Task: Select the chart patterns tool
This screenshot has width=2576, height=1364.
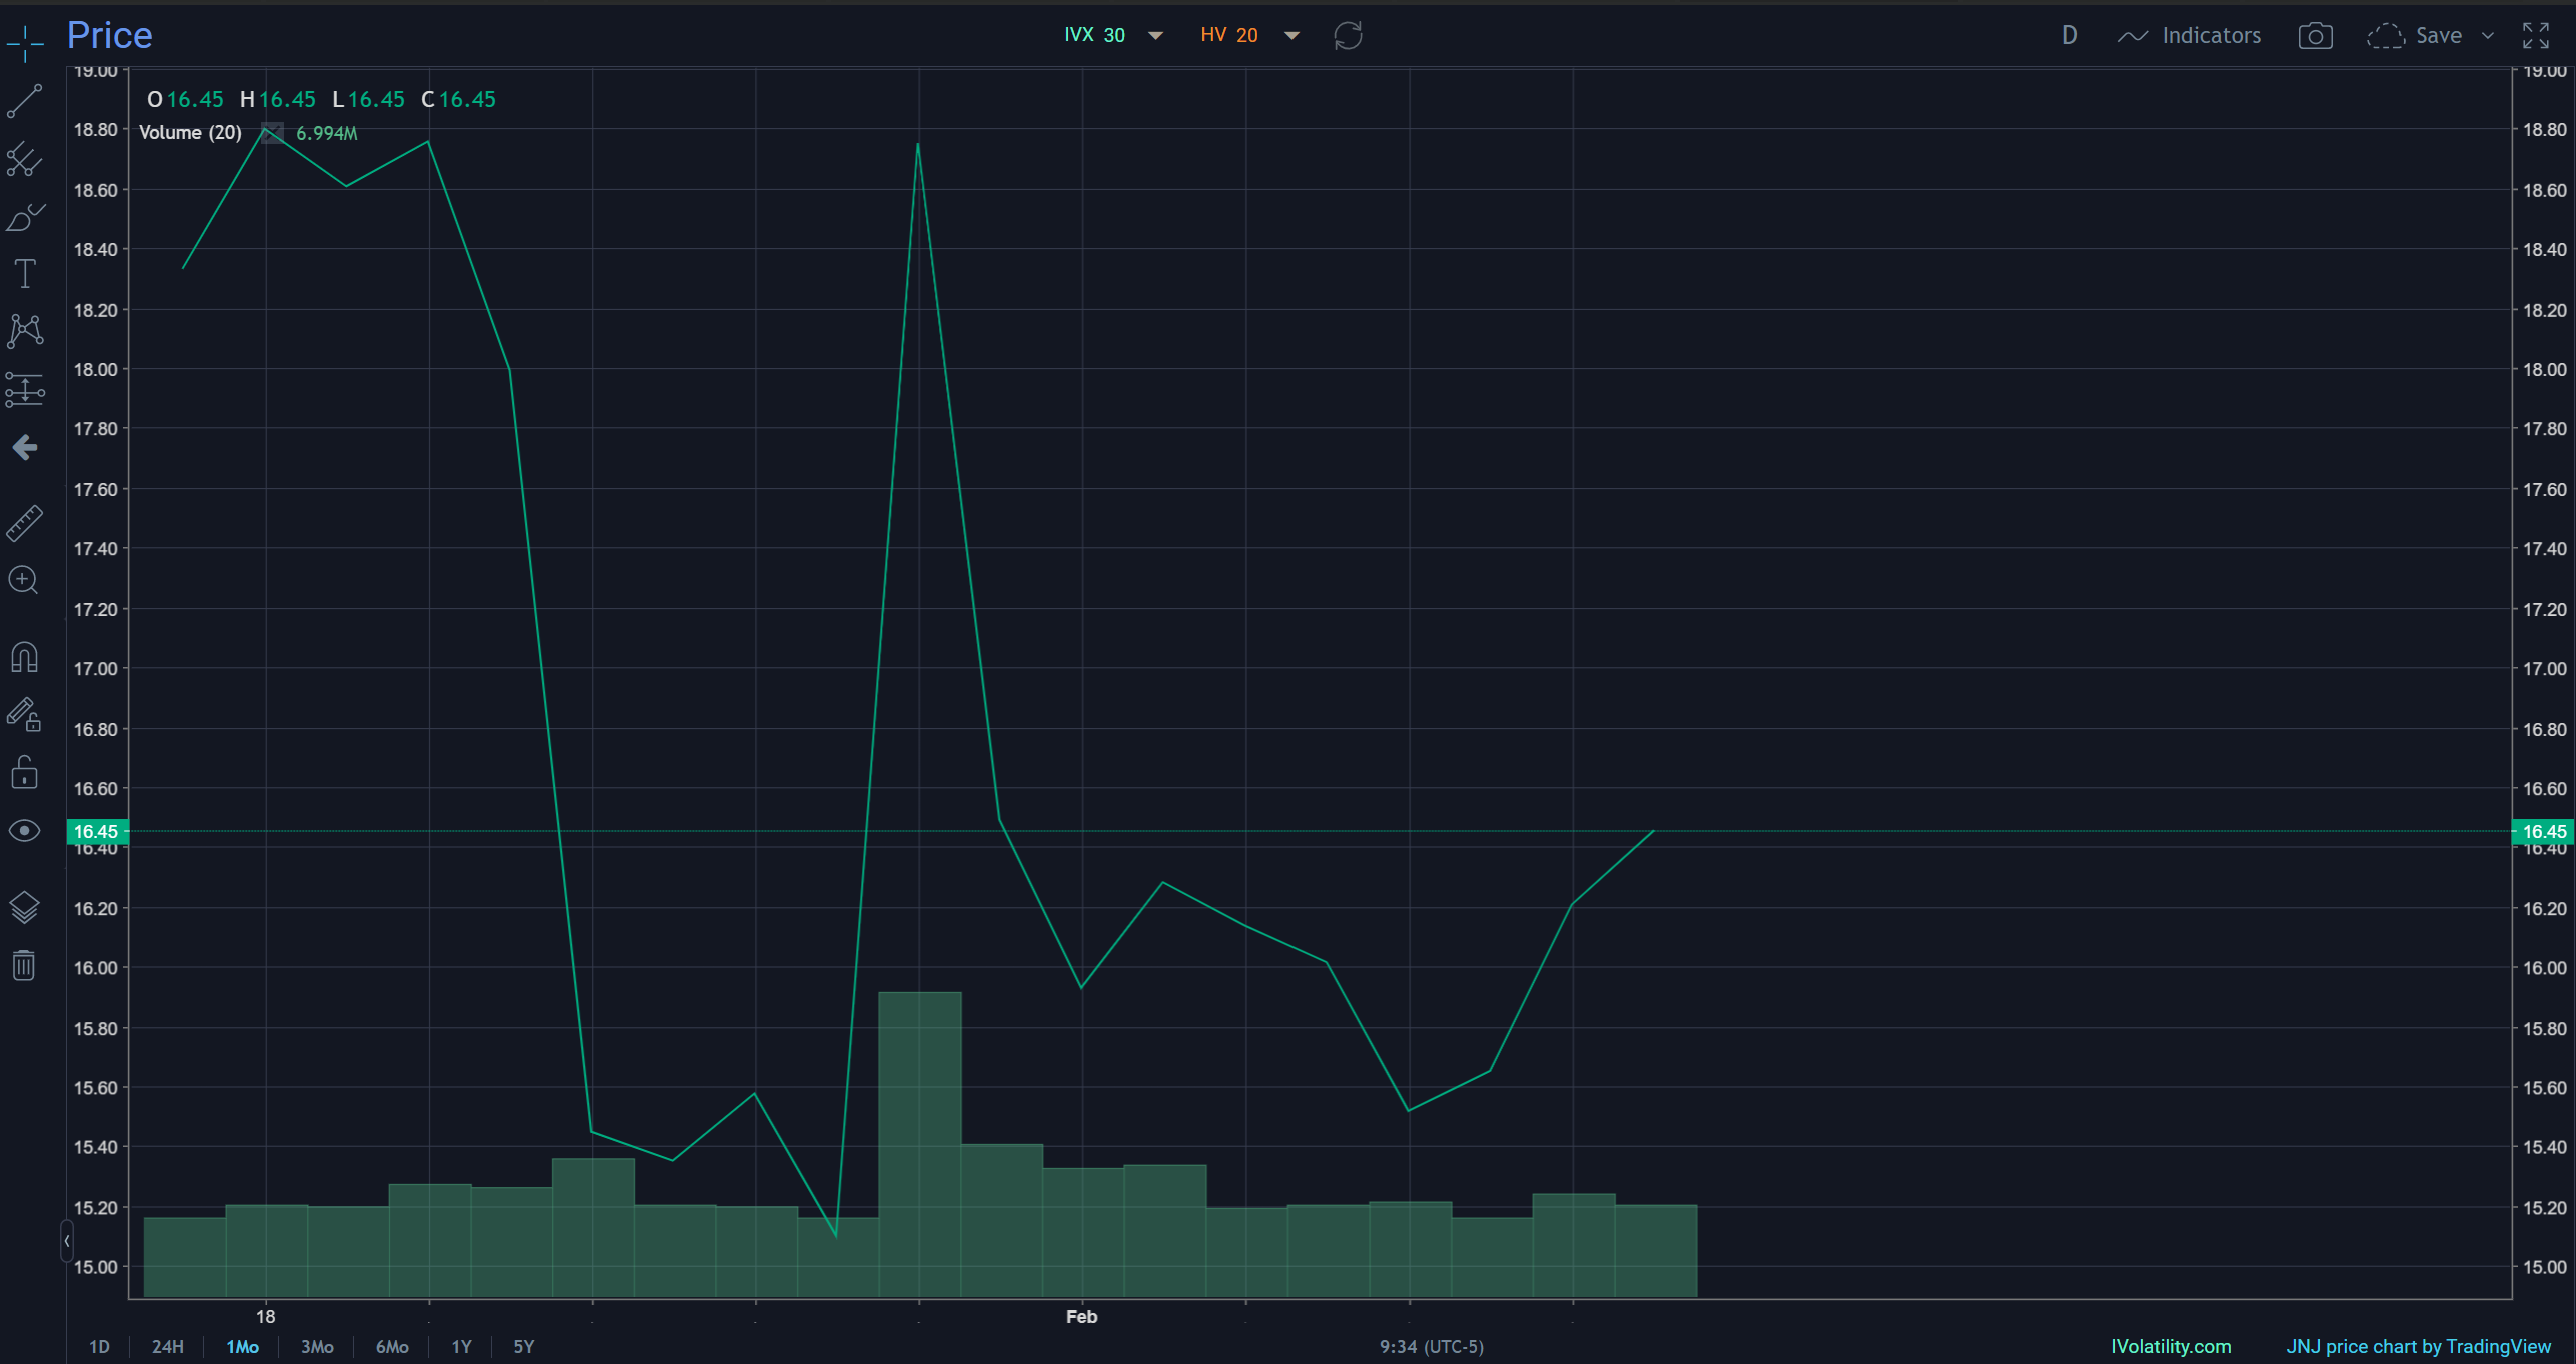Action: point(25,331)
